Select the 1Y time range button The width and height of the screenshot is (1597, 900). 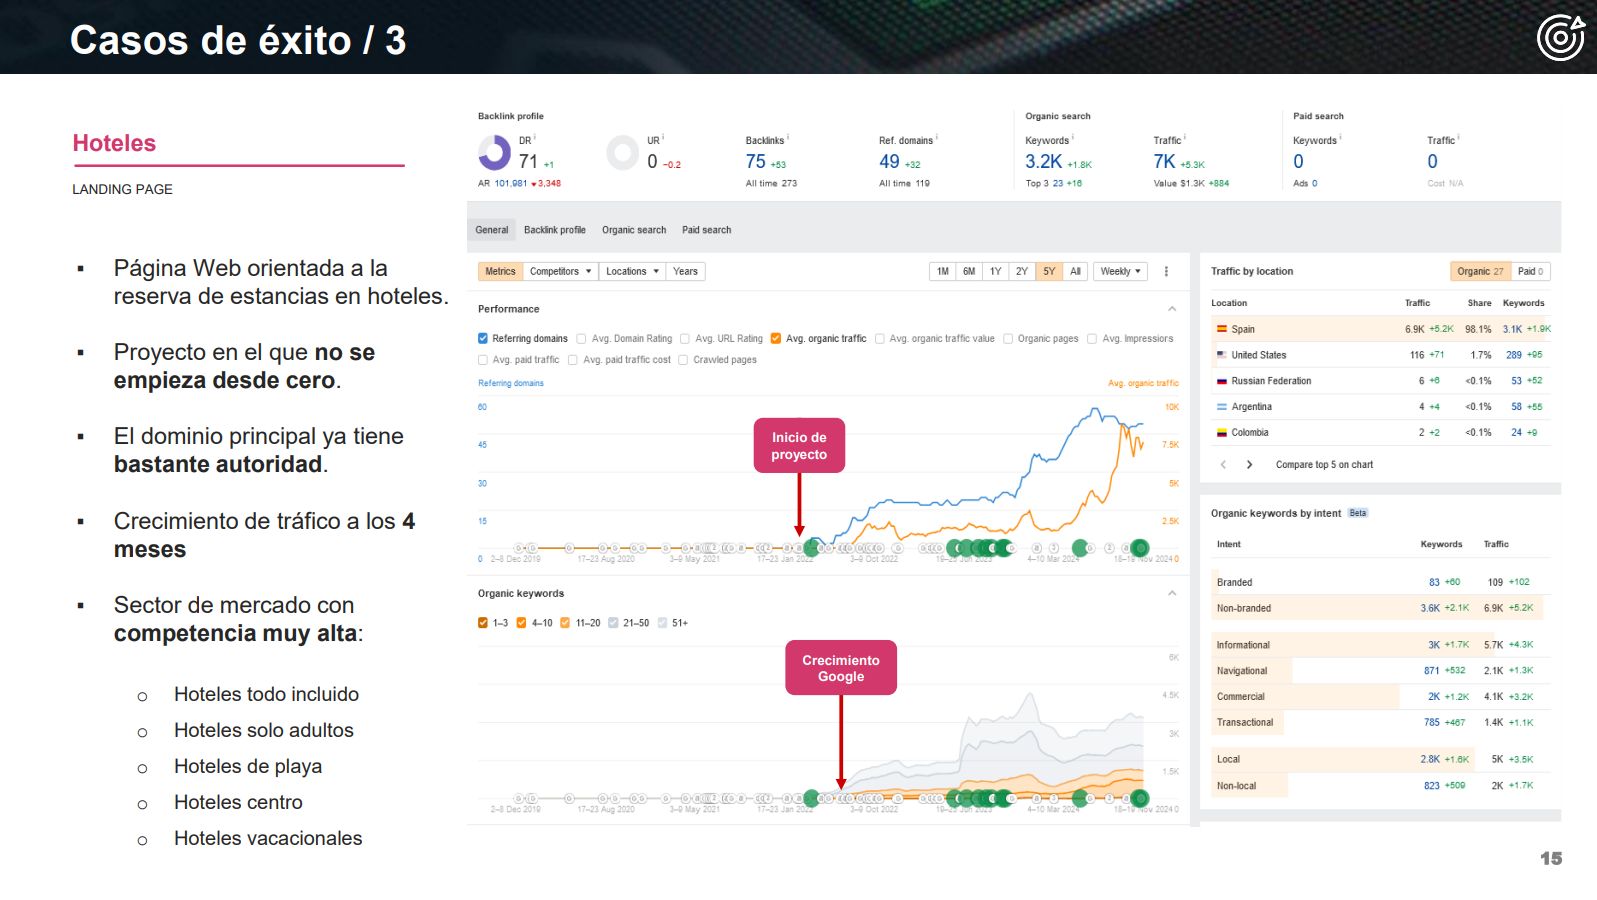click(995, 271)
